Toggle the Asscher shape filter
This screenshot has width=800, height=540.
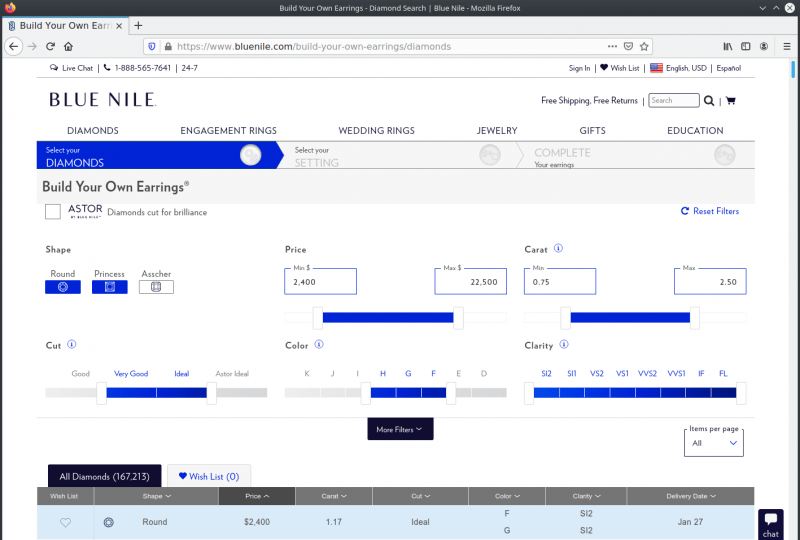156,287
